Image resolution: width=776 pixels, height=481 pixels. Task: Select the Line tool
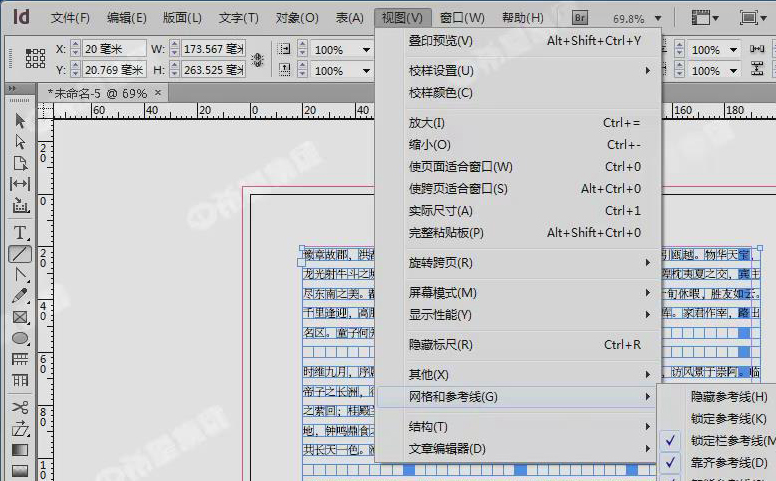tap(20, 254)
